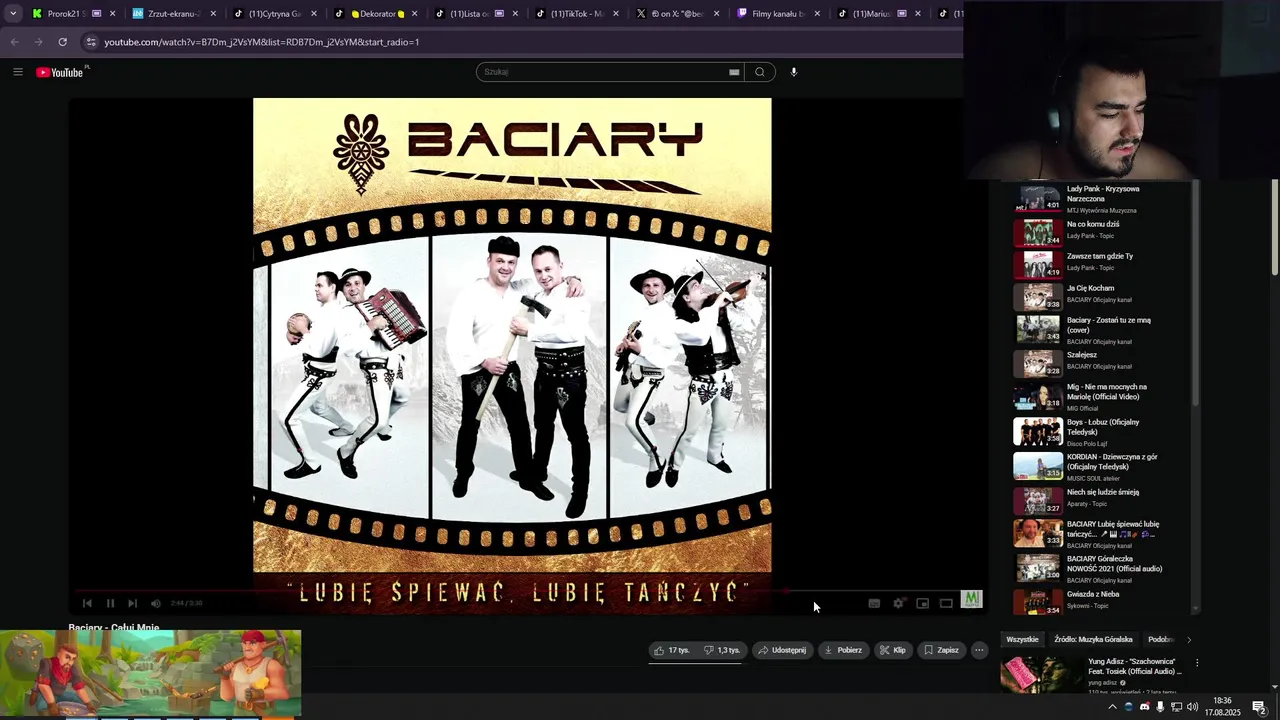Click the green M channel watermark in player
Viewport: 1280px width, 720px height.
click(x=971, y=599)
